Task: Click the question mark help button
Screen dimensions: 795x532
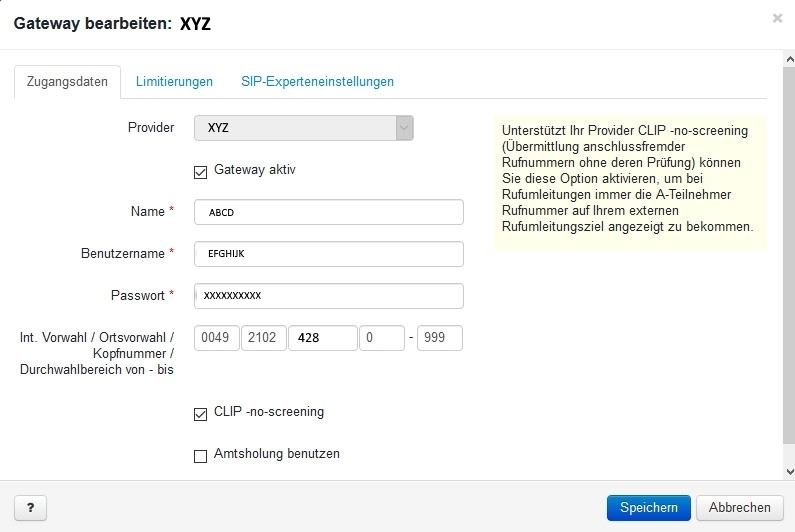Action: 31,508
